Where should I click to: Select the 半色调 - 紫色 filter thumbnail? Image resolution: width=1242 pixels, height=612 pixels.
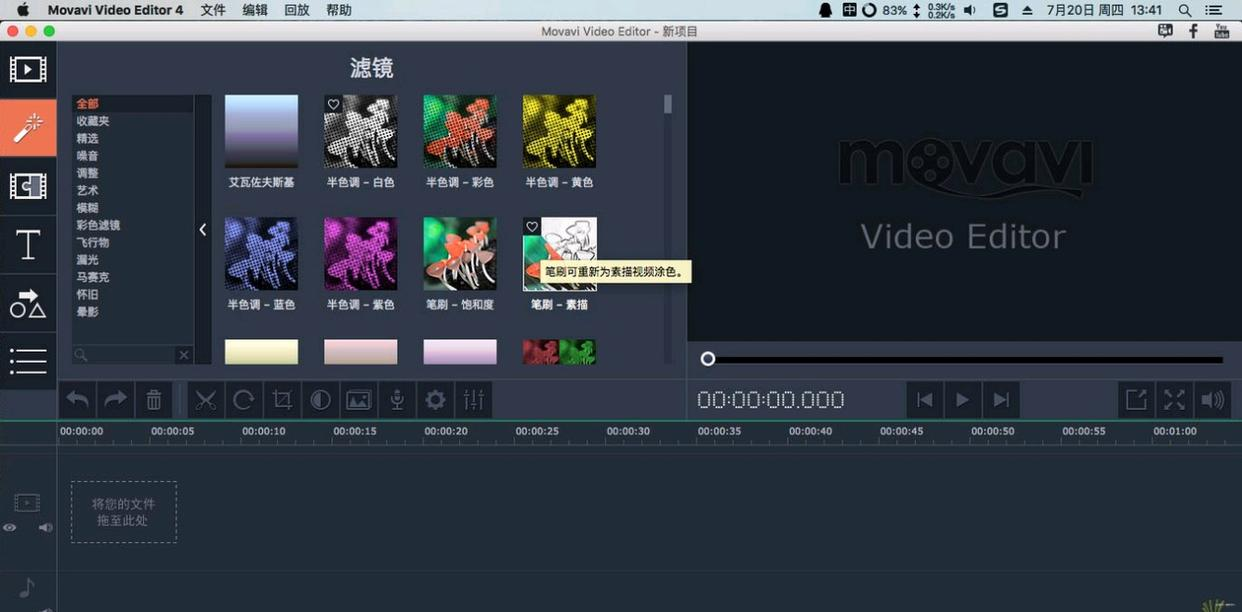[x=361, y=254]
